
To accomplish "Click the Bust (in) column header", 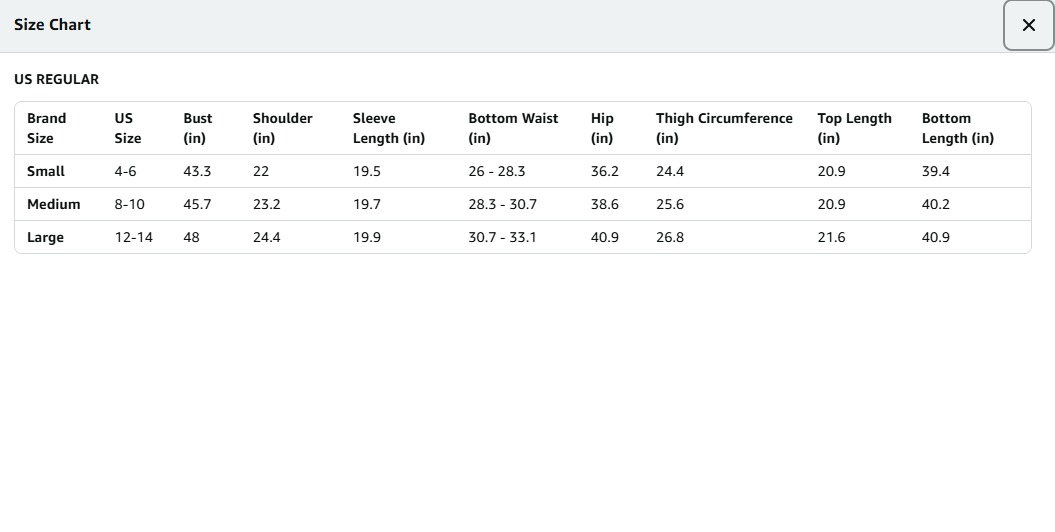I will pyautogui.click(x=198, y=128).
